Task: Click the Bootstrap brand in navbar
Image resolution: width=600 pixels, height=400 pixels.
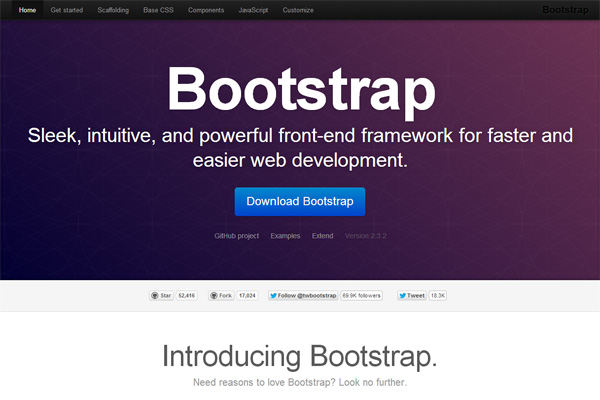Action: [564, 10]
